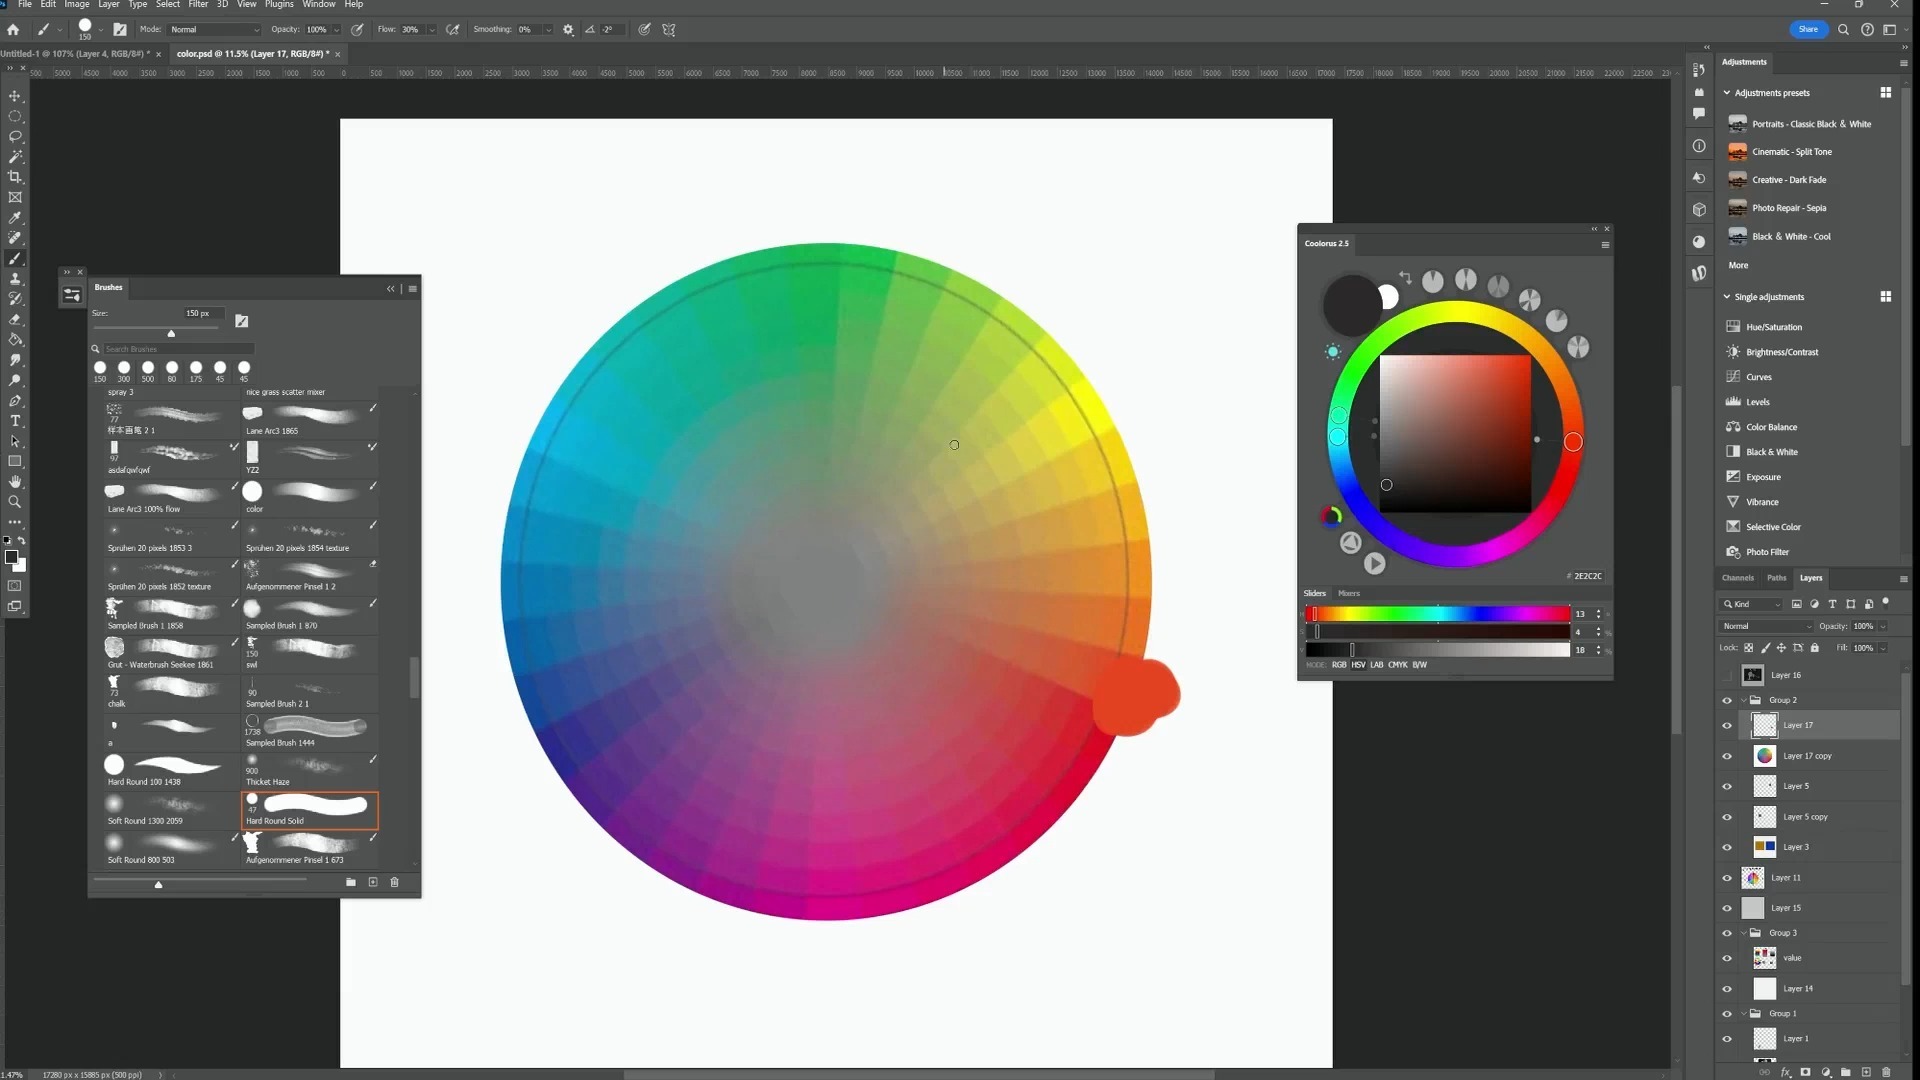Show Layer 16 visibility box
The image size is (1920, 1080).
(1727, 675)
